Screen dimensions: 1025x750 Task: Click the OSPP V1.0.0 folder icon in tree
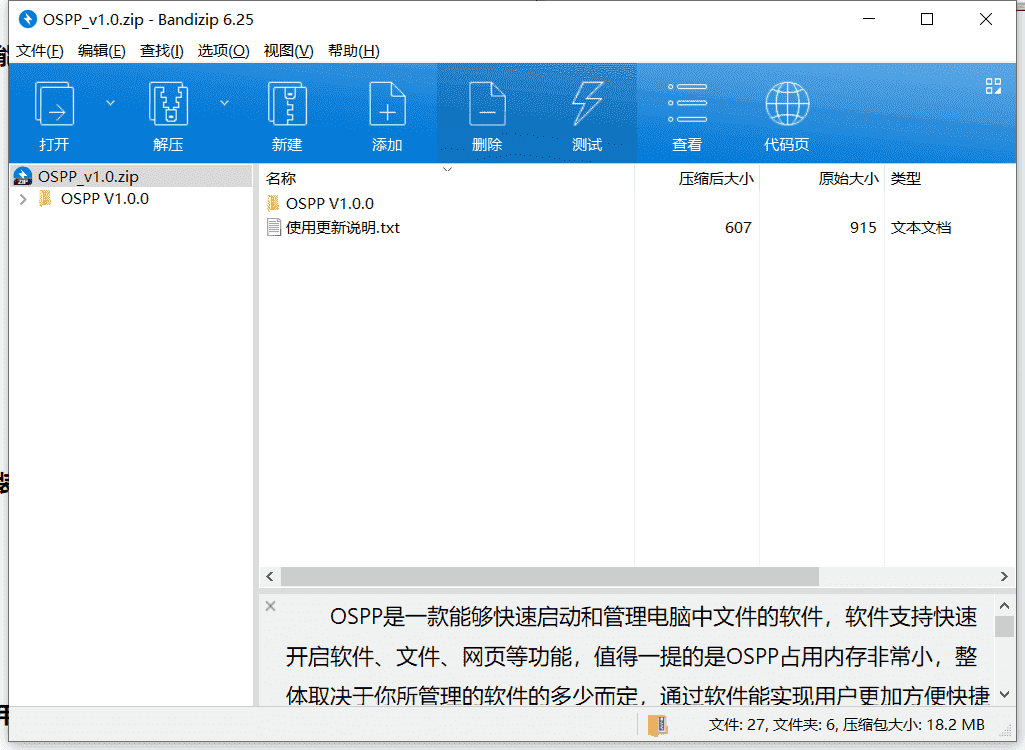[x=45, y=199]
